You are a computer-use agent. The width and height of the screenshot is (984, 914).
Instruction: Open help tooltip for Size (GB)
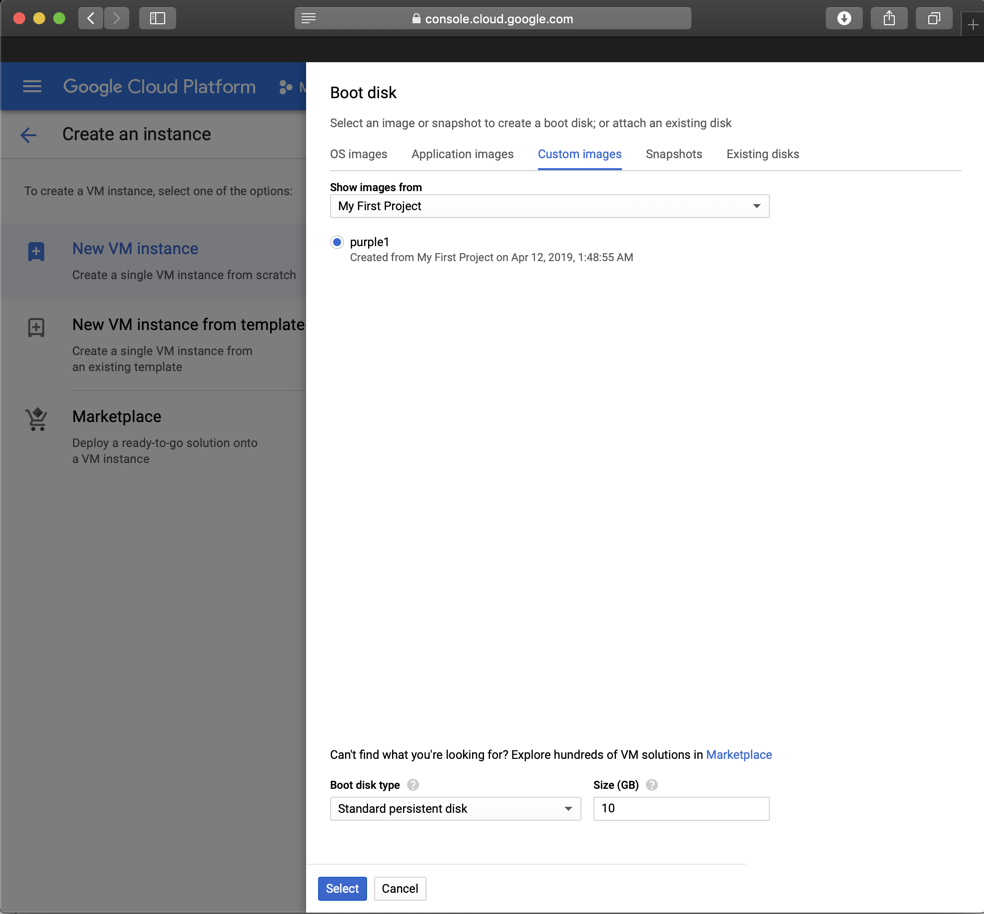652,785
